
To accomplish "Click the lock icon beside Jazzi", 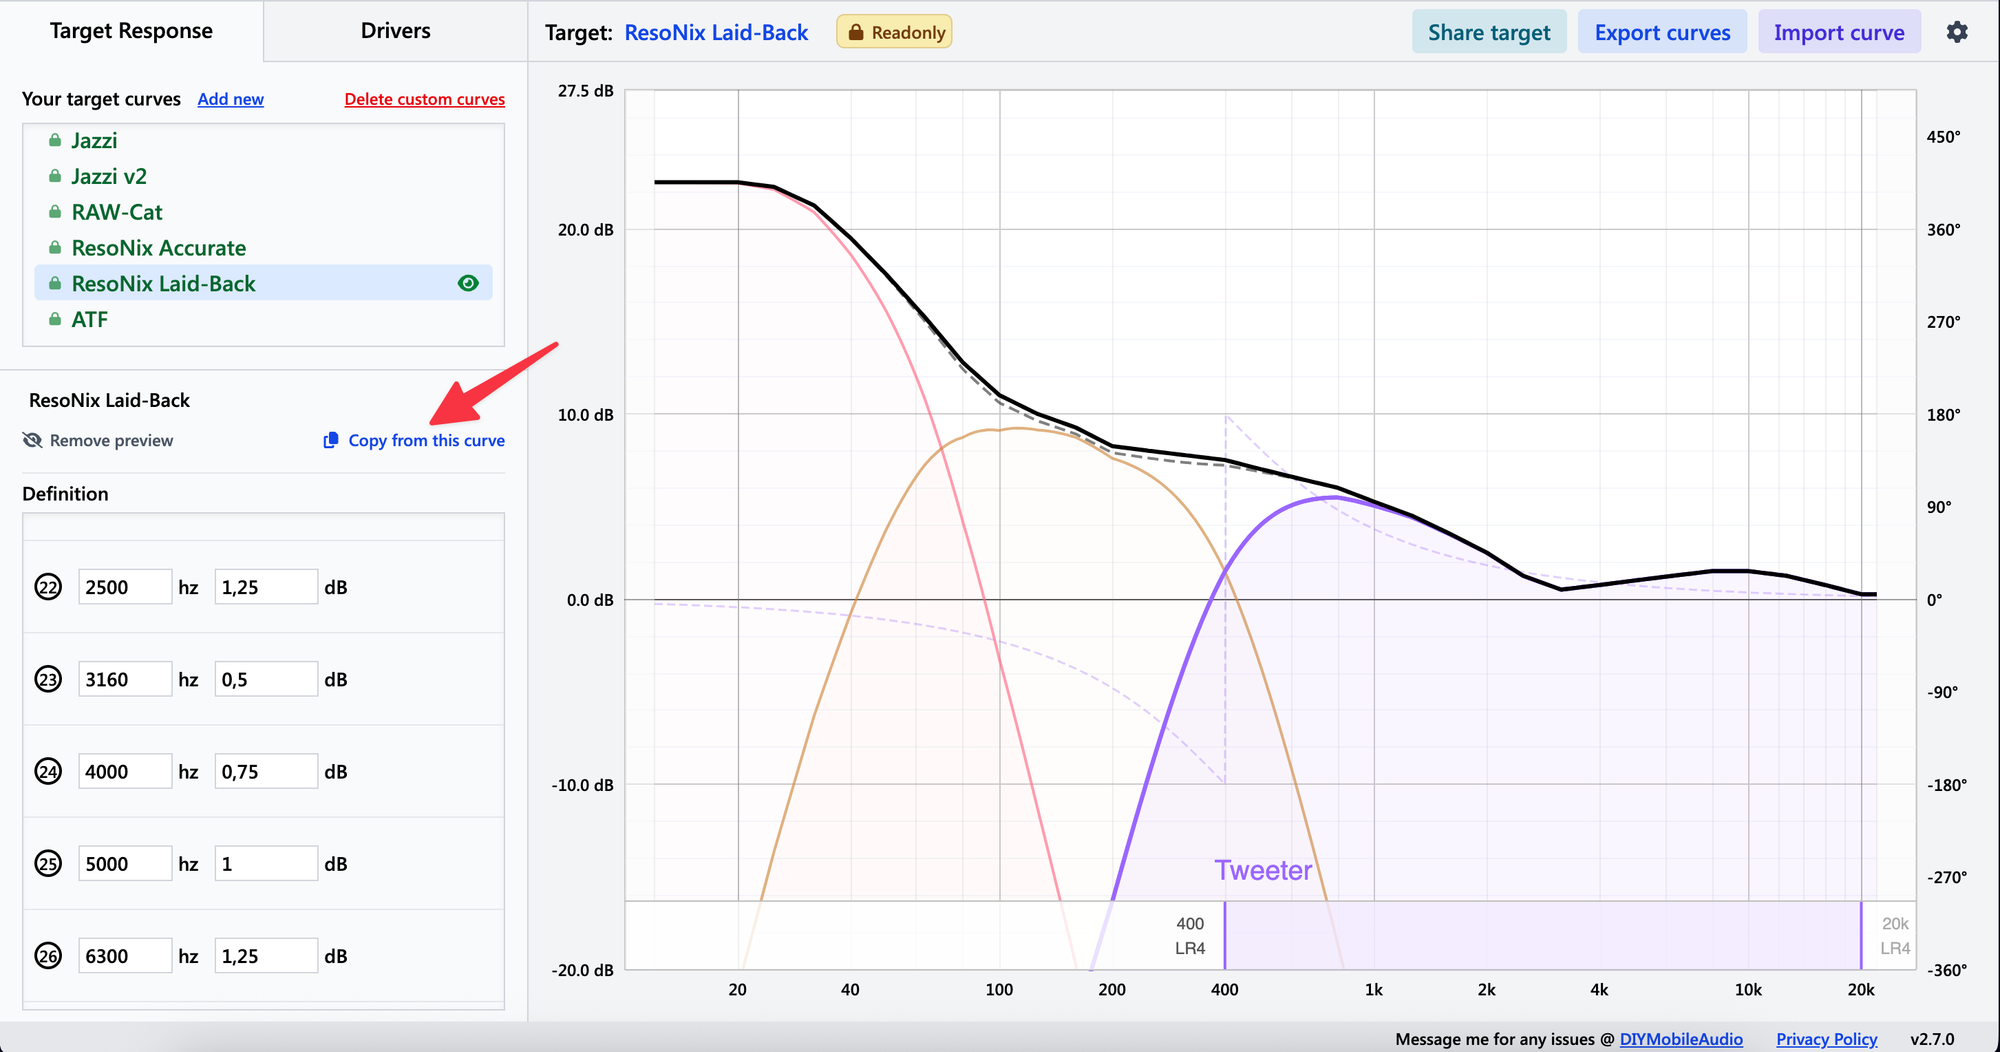I will [x=55, y=140].
